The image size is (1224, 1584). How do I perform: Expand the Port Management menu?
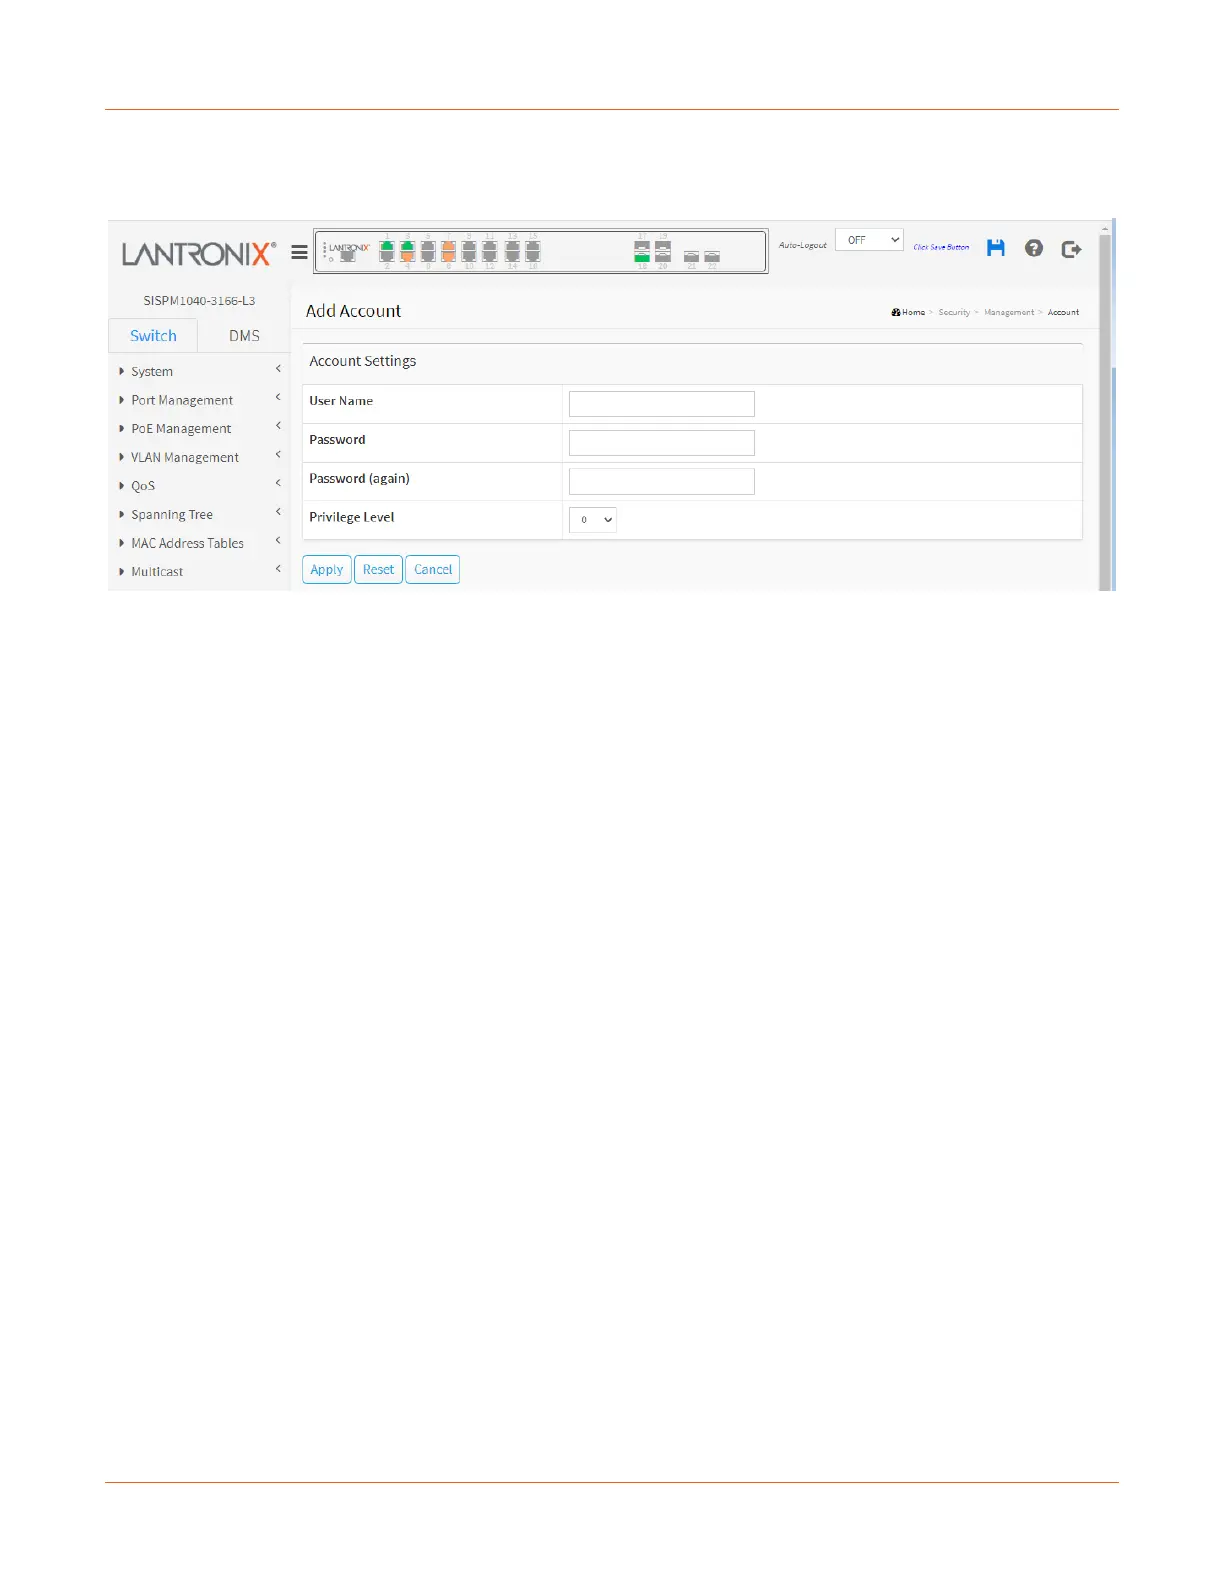click(200, 400)
